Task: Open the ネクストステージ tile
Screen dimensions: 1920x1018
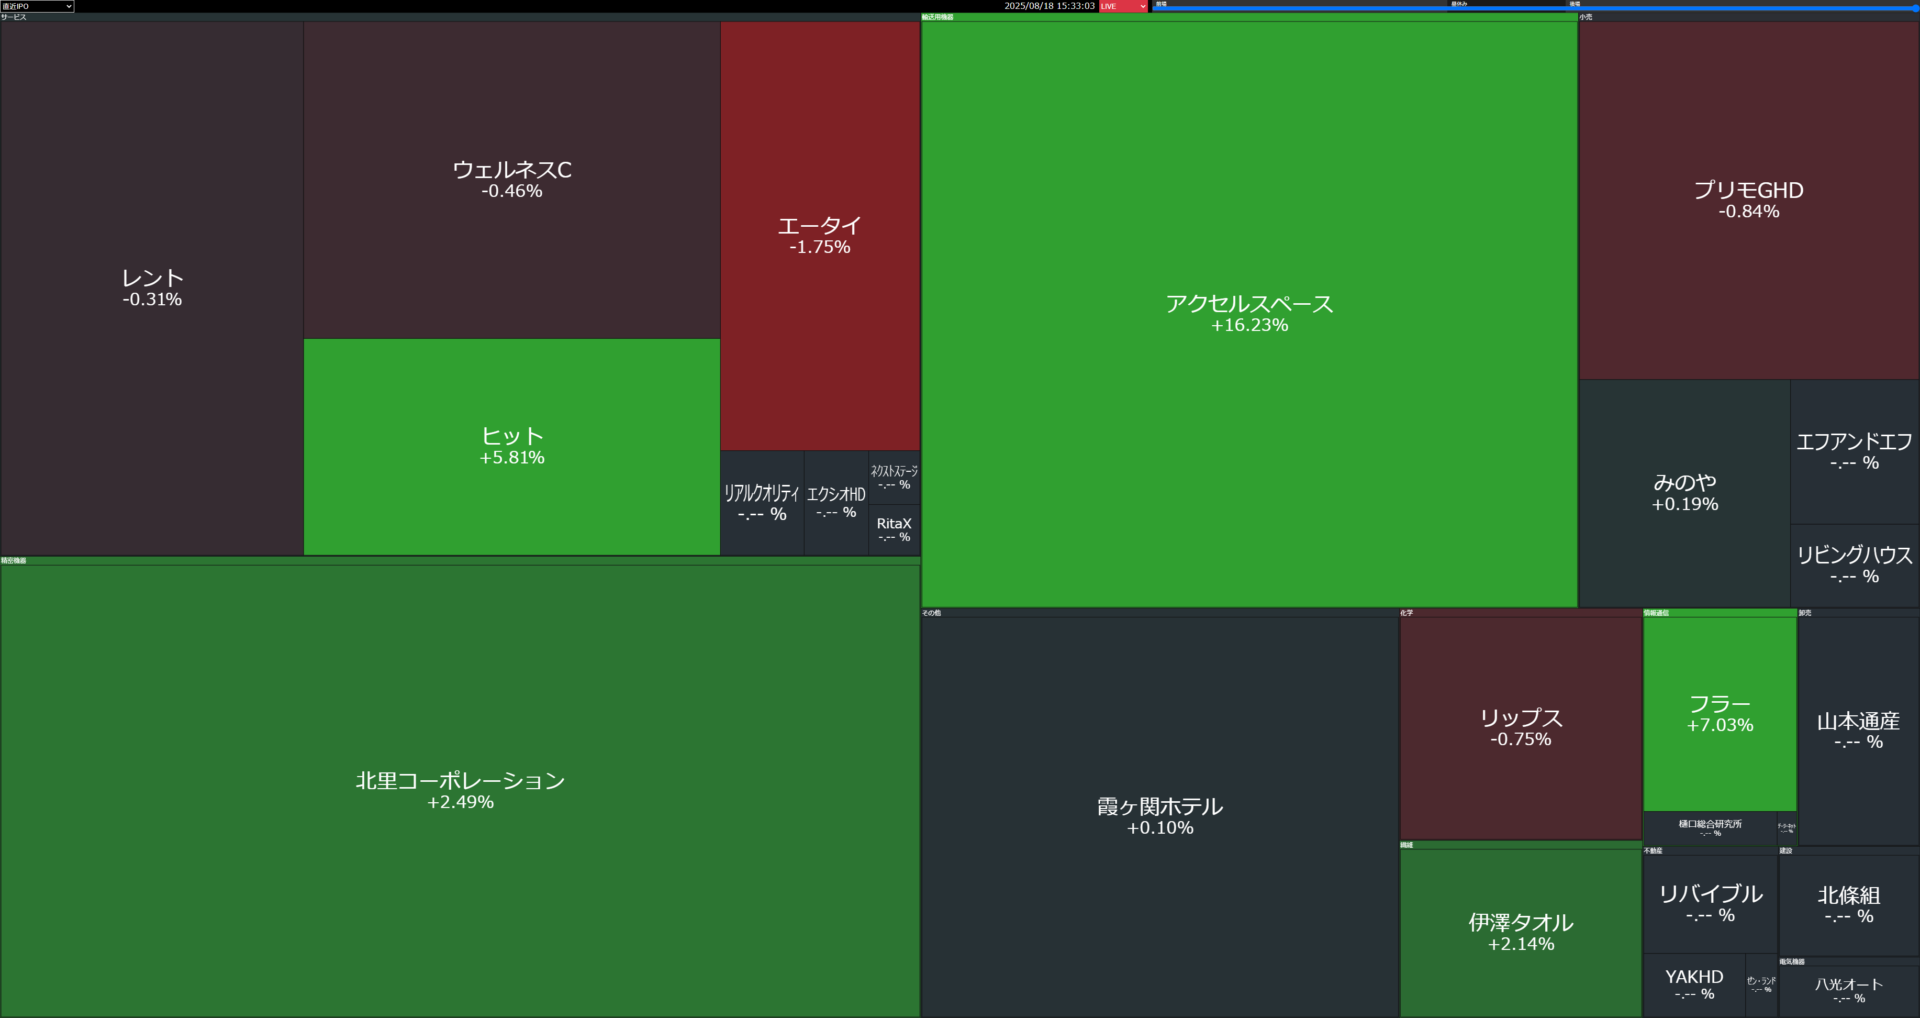Action: click(x=894, y=477)
